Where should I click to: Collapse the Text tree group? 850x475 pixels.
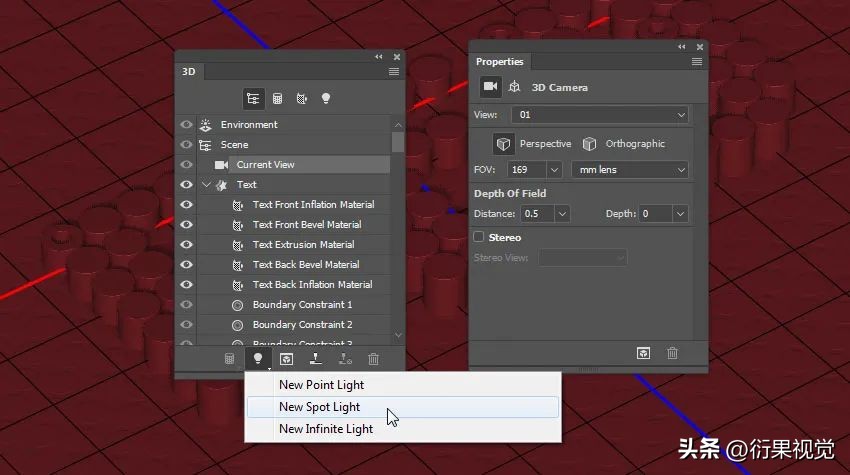206,185
